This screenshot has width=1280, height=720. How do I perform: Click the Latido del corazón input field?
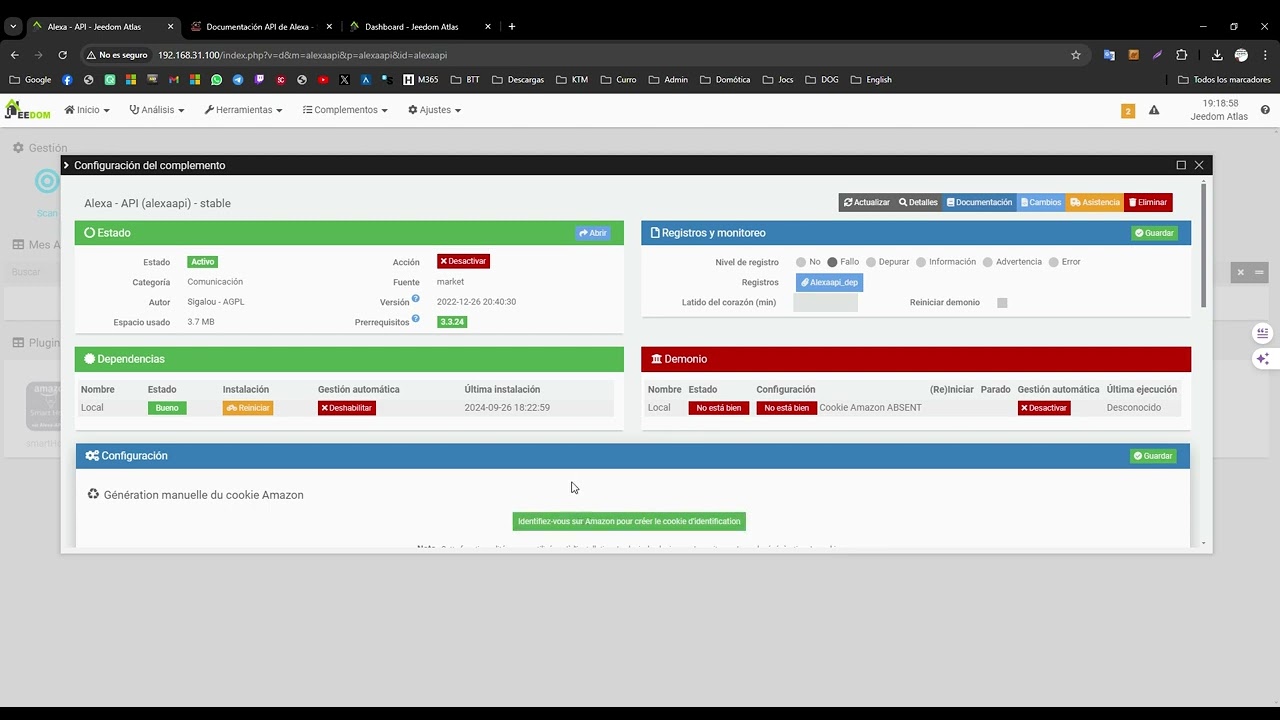[825, 303]
